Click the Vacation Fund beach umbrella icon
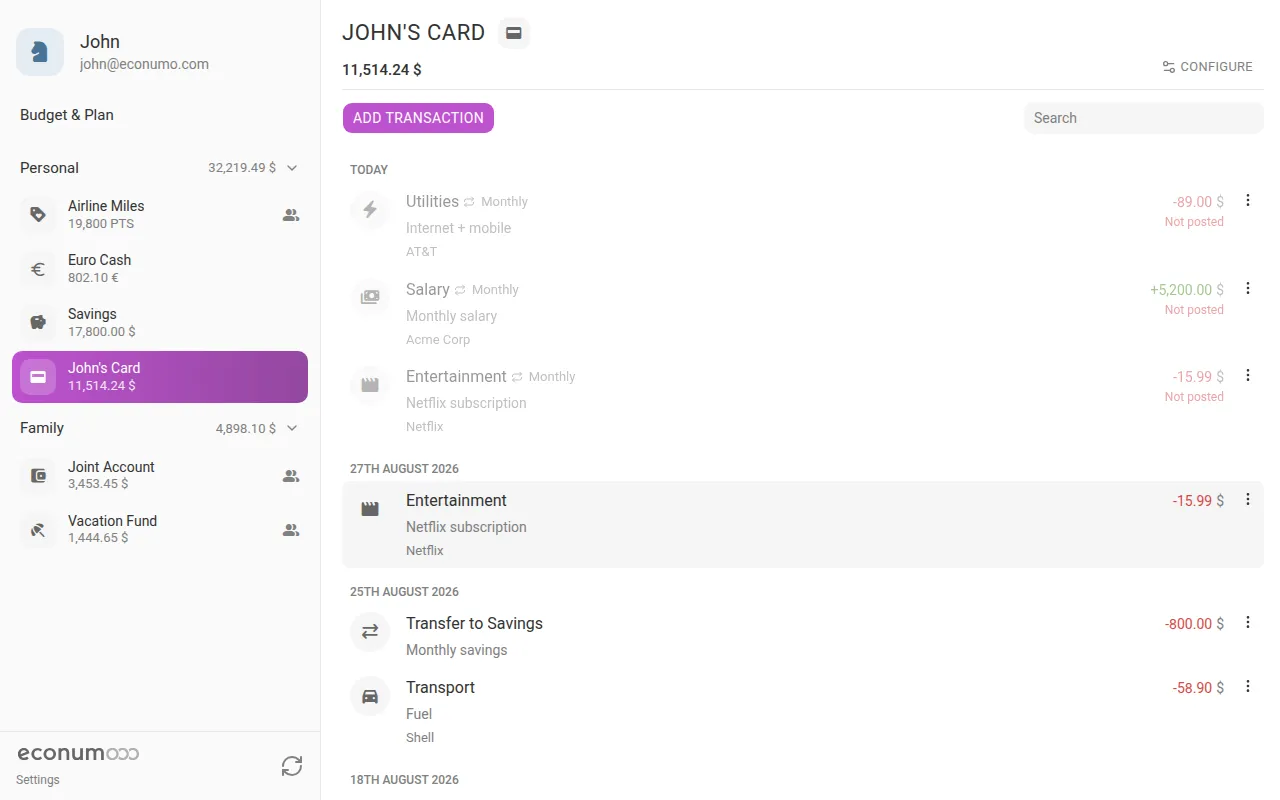 point(38,529)
